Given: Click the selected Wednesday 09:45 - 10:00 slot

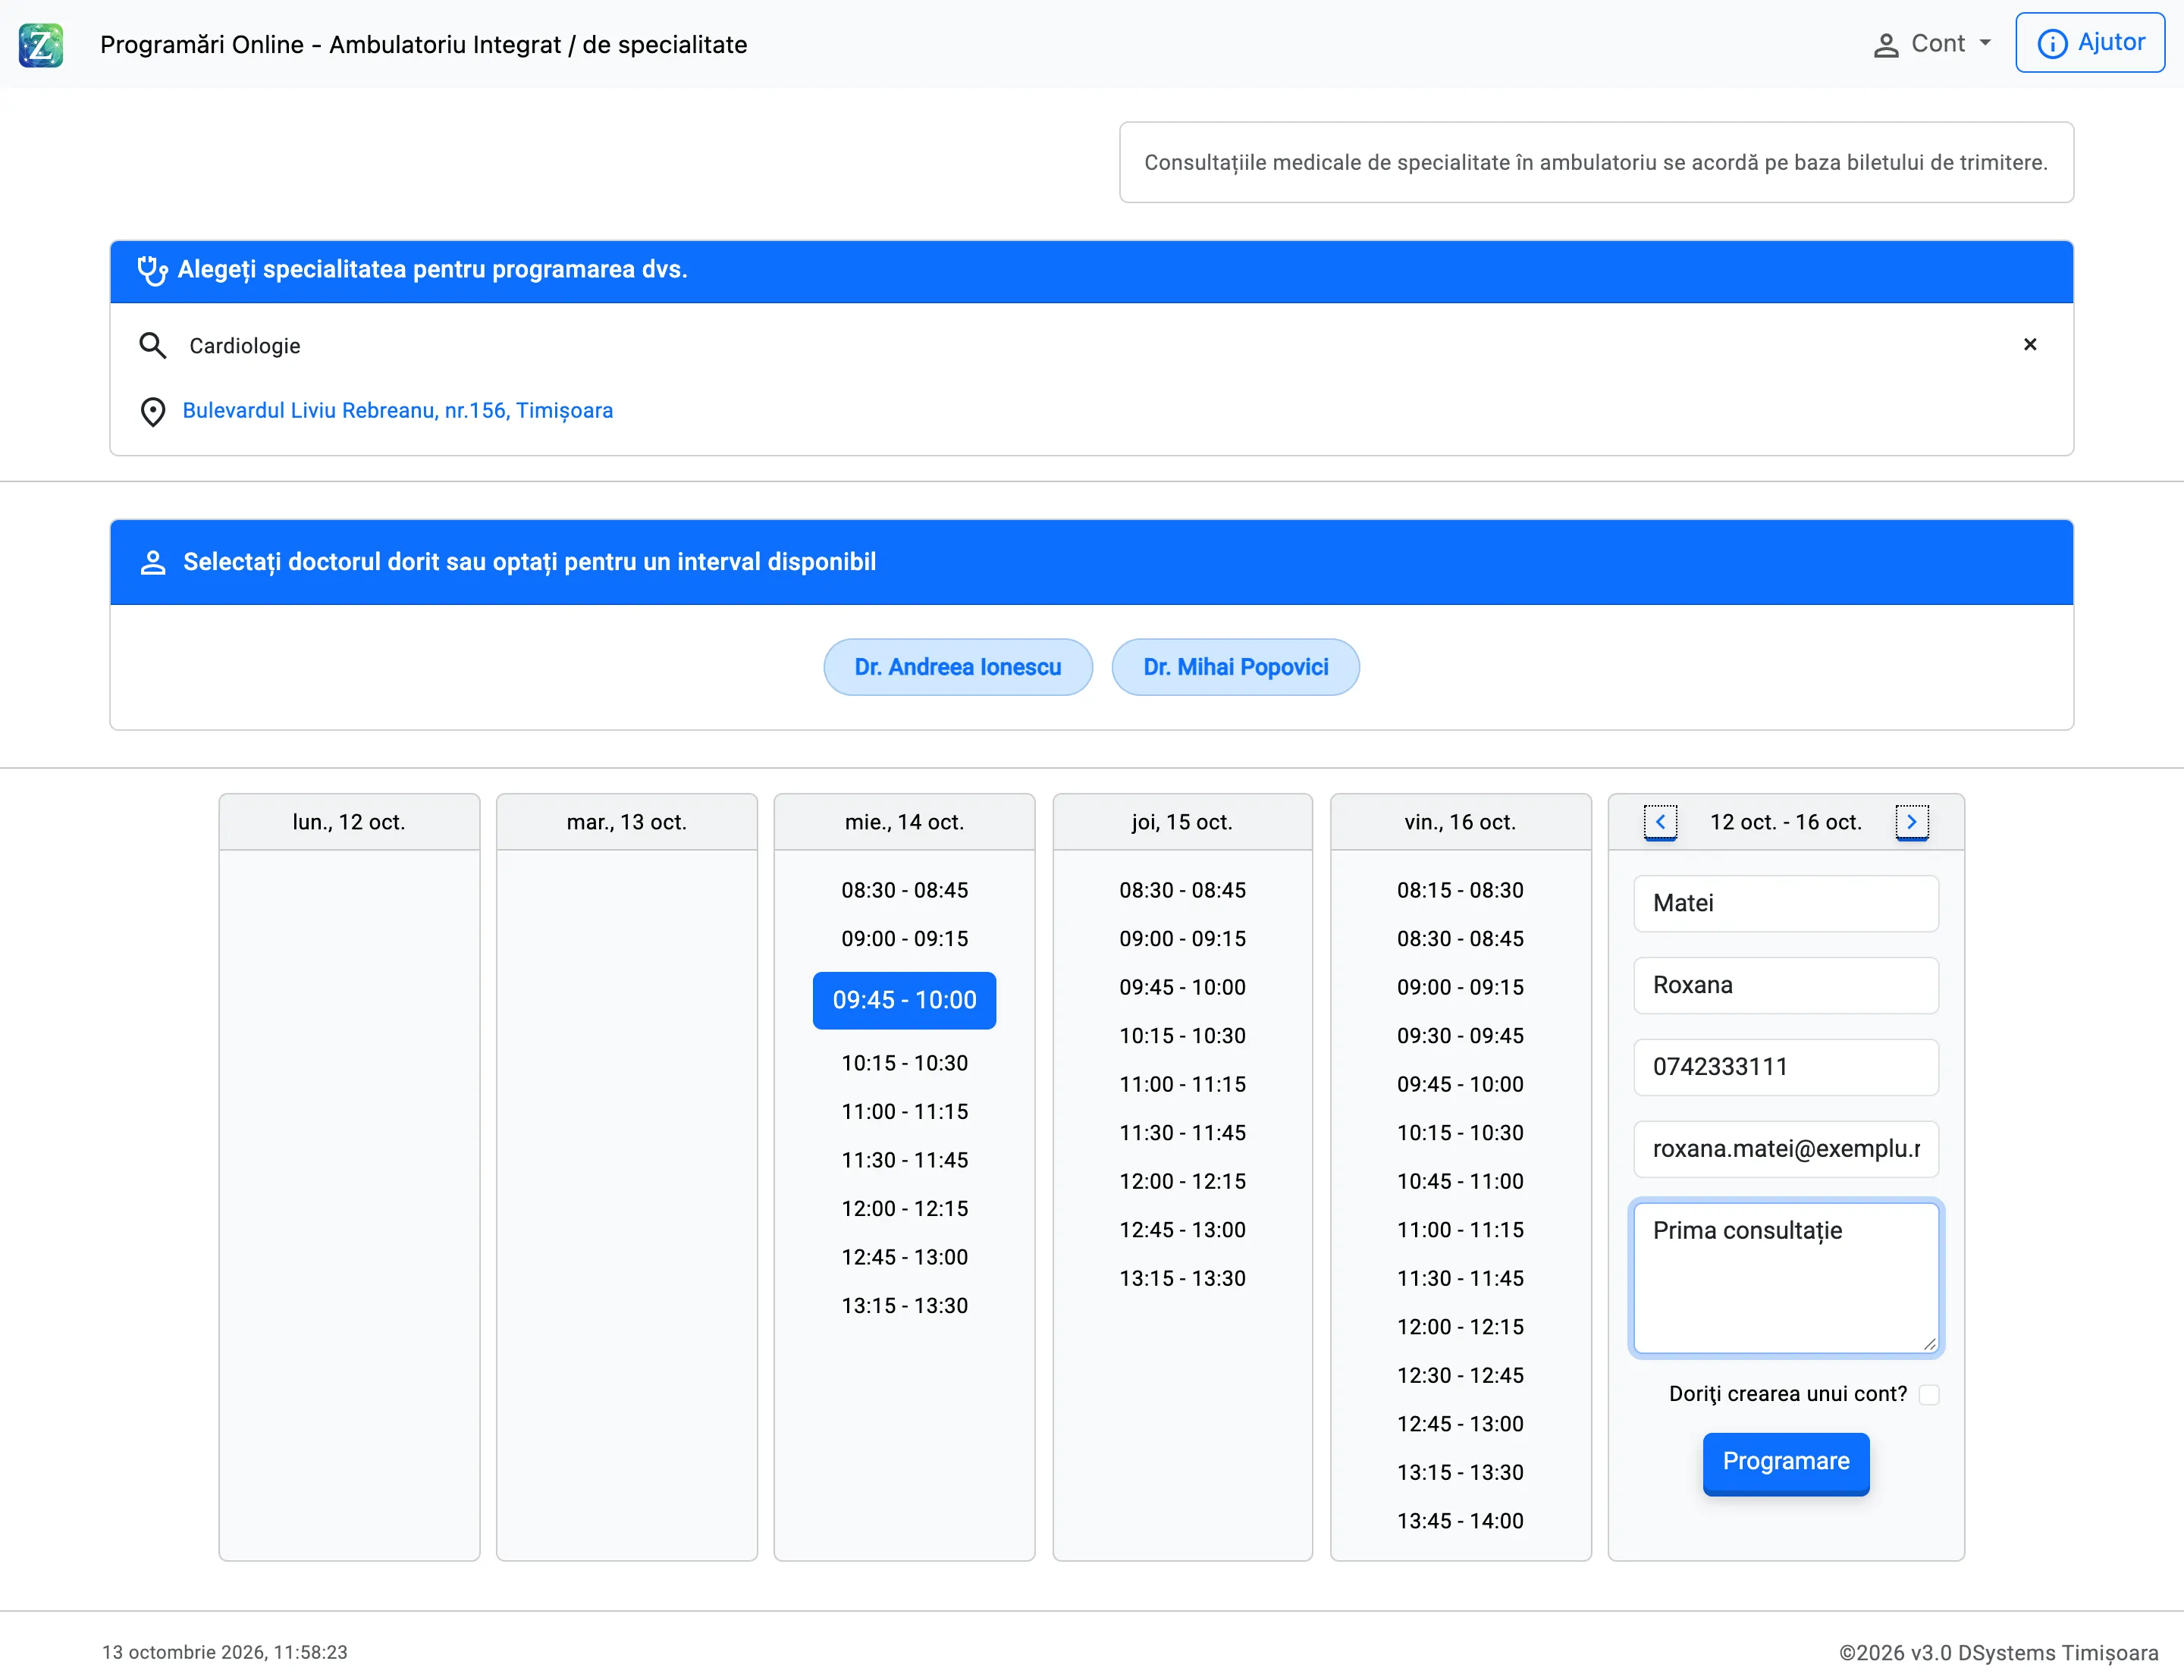Looking at the screenshot, I should pyautogui.click(x=905, y=1000).
